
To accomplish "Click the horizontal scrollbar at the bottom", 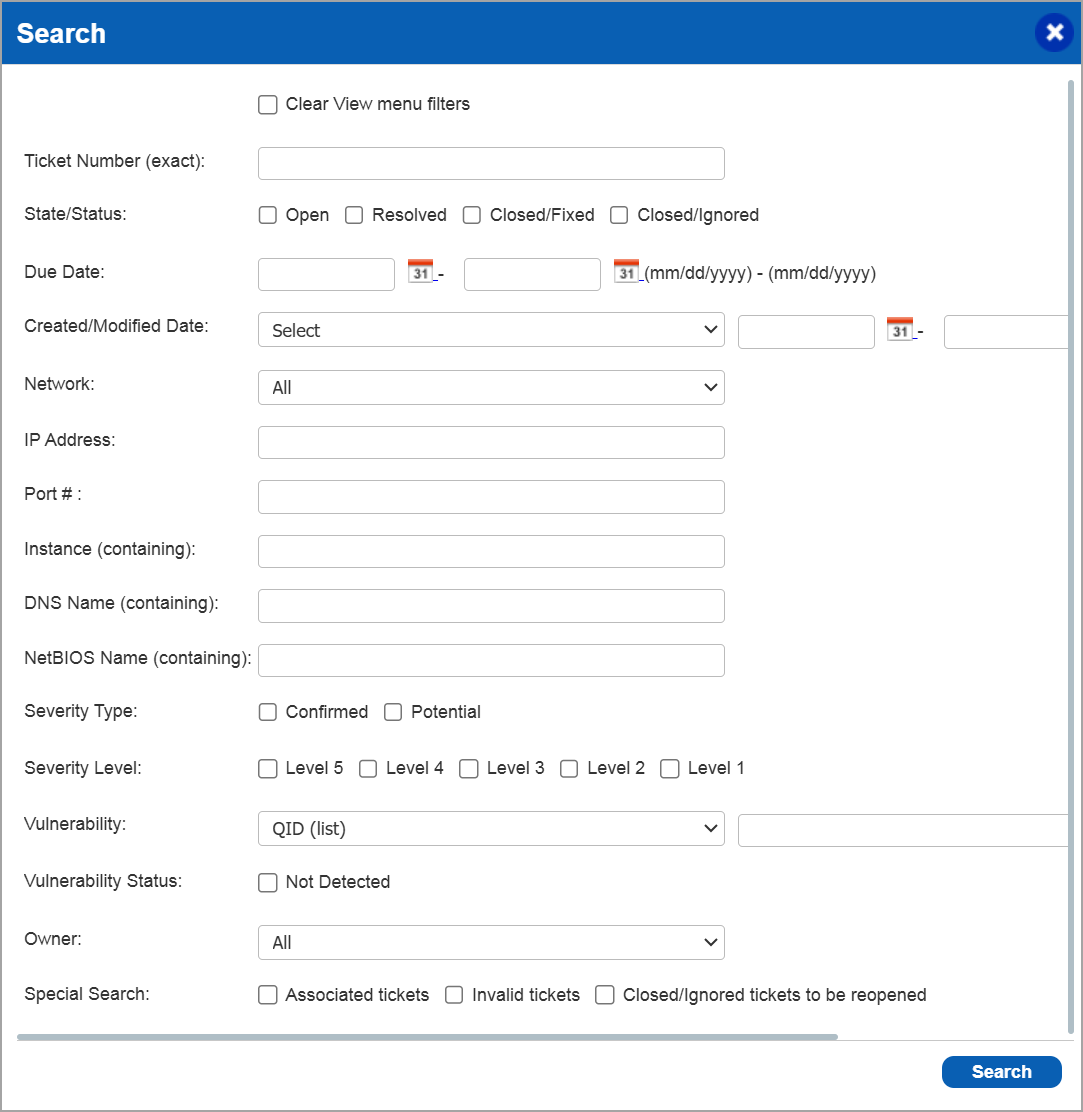I will (427, 1037).
